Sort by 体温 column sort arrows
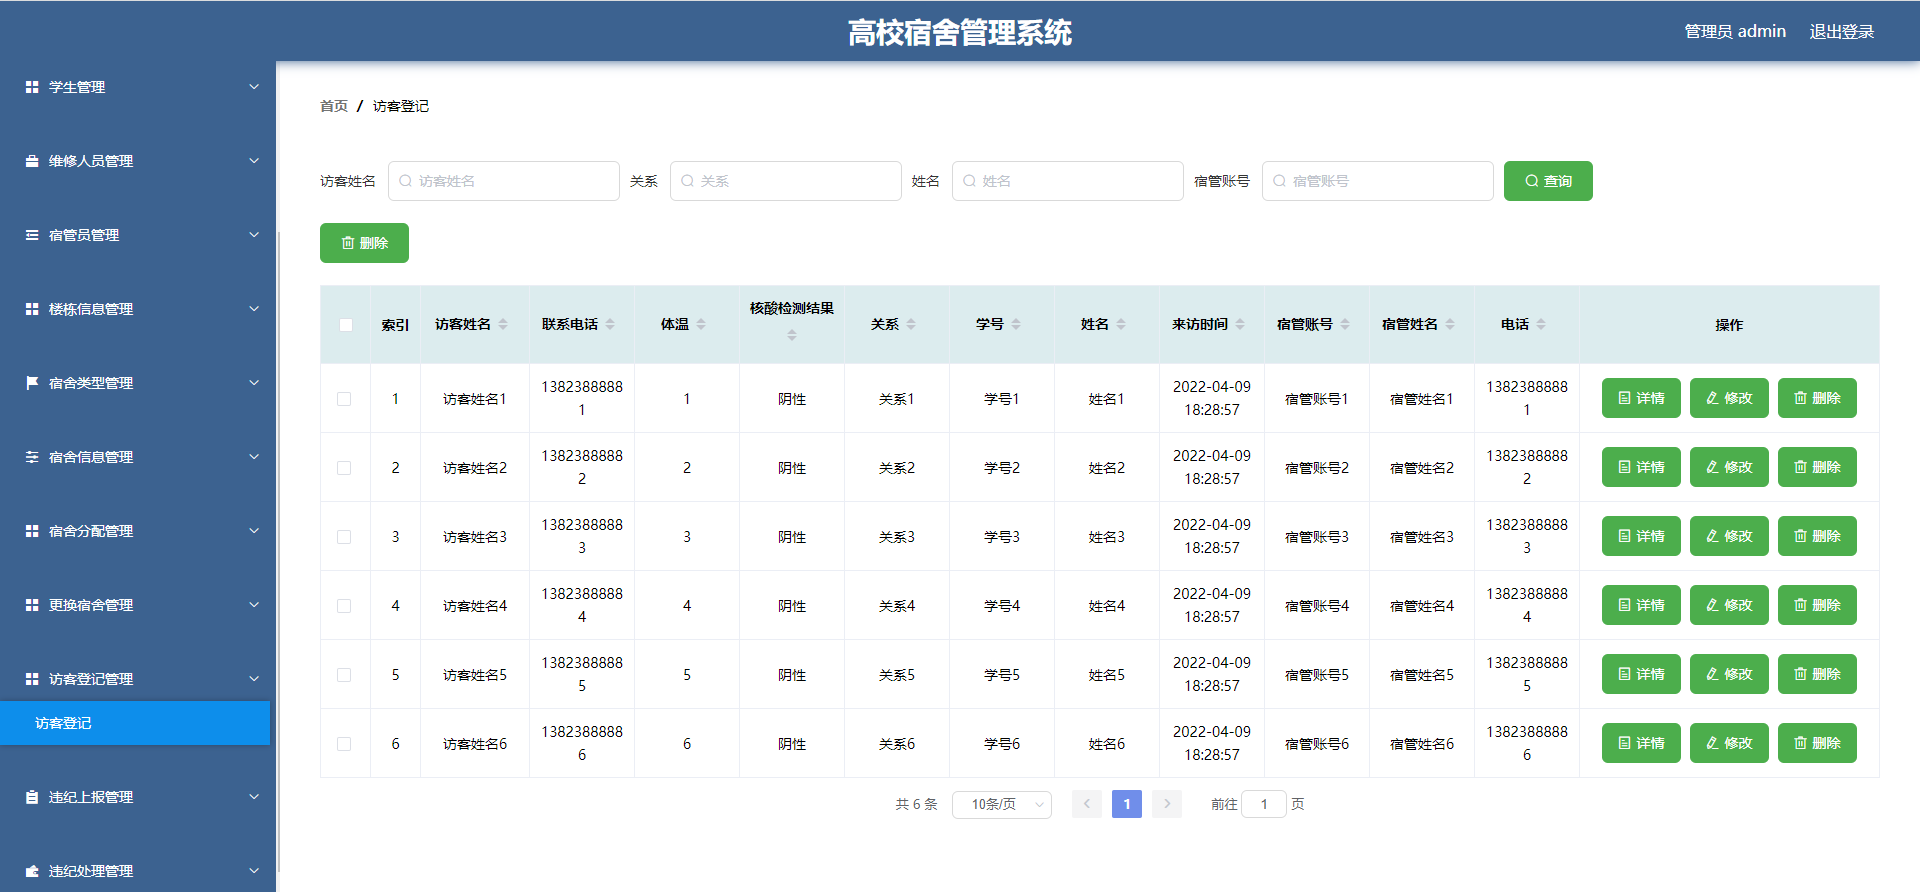 coord(701,324)
